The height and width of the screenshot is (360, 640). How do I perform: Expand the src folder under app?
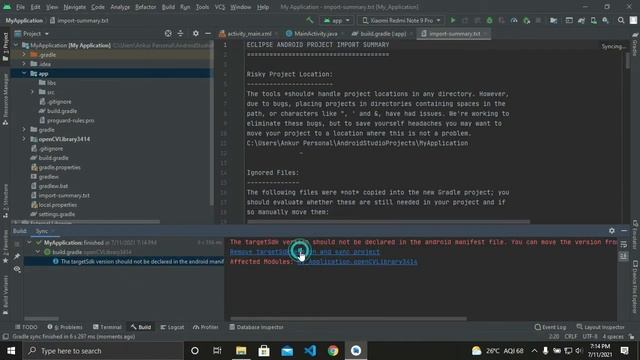(x=32, y=92)
